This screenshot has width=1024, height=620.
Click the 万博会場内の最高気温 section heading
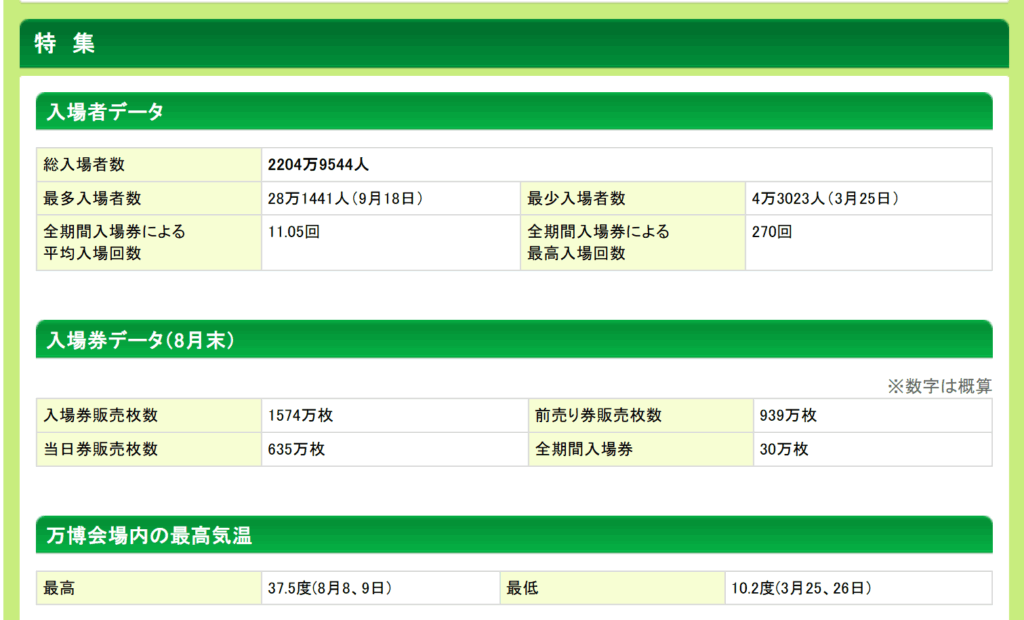click(148, 536)
